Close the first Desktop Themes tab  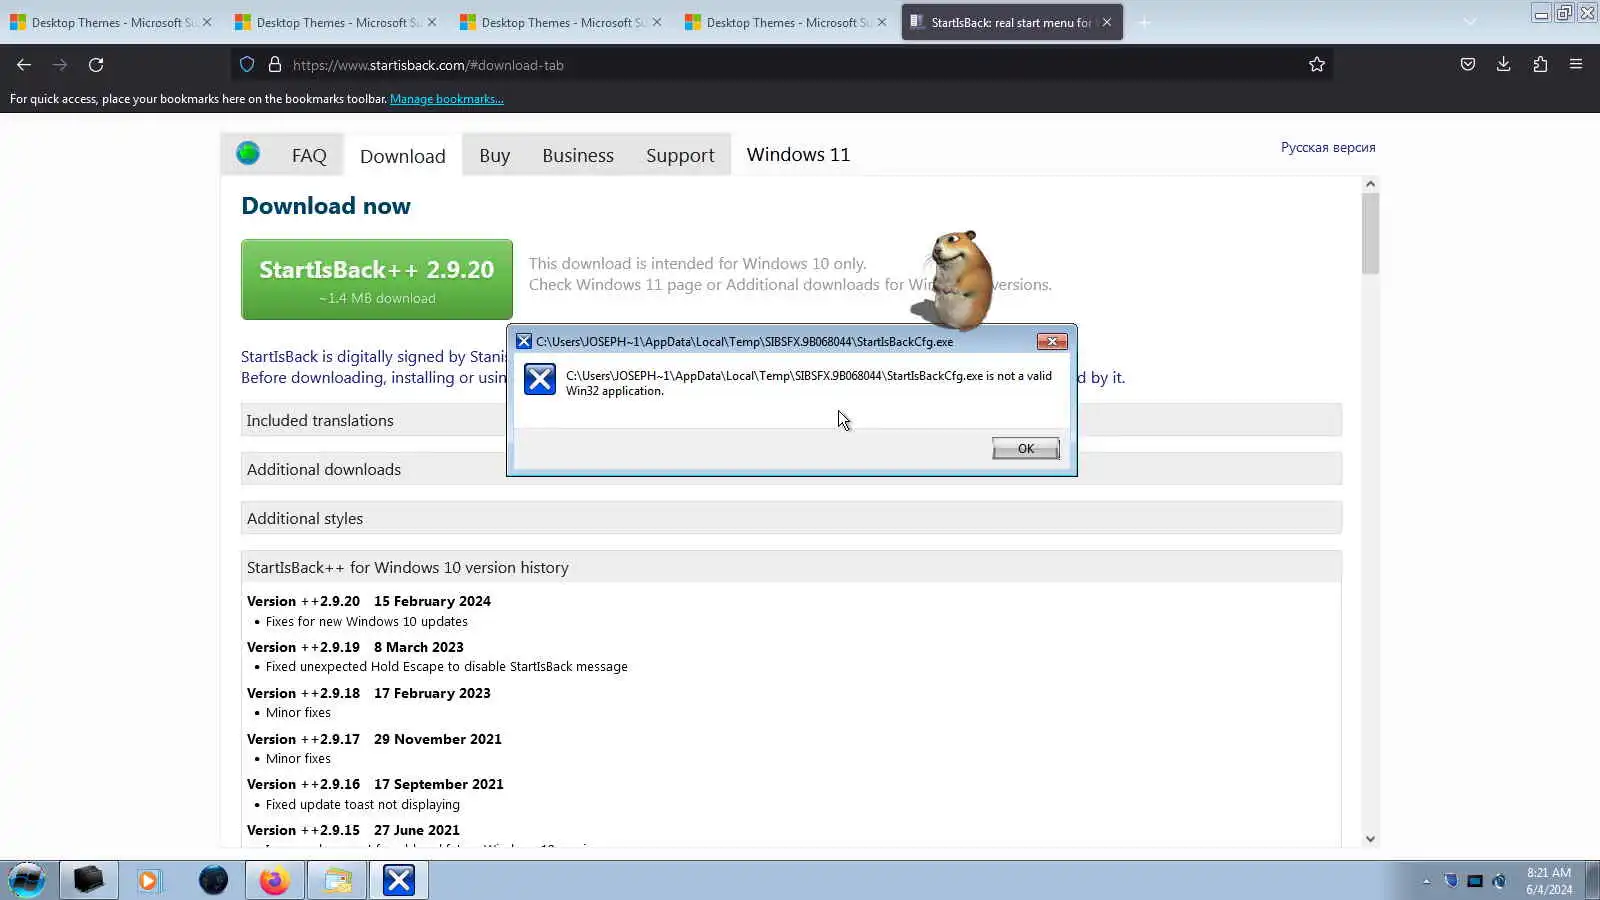point(207,22)
